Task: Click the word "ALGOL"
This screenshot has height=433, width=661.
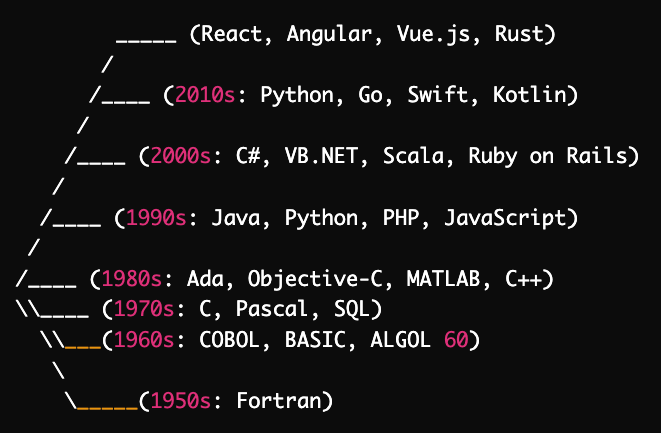Action: 401,339
